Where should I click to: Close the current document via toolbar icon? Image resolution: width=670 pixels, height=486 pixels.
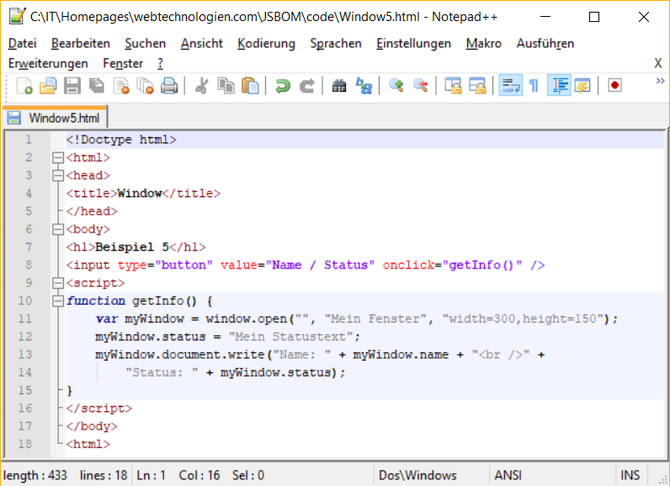click(x=121, y=86)
